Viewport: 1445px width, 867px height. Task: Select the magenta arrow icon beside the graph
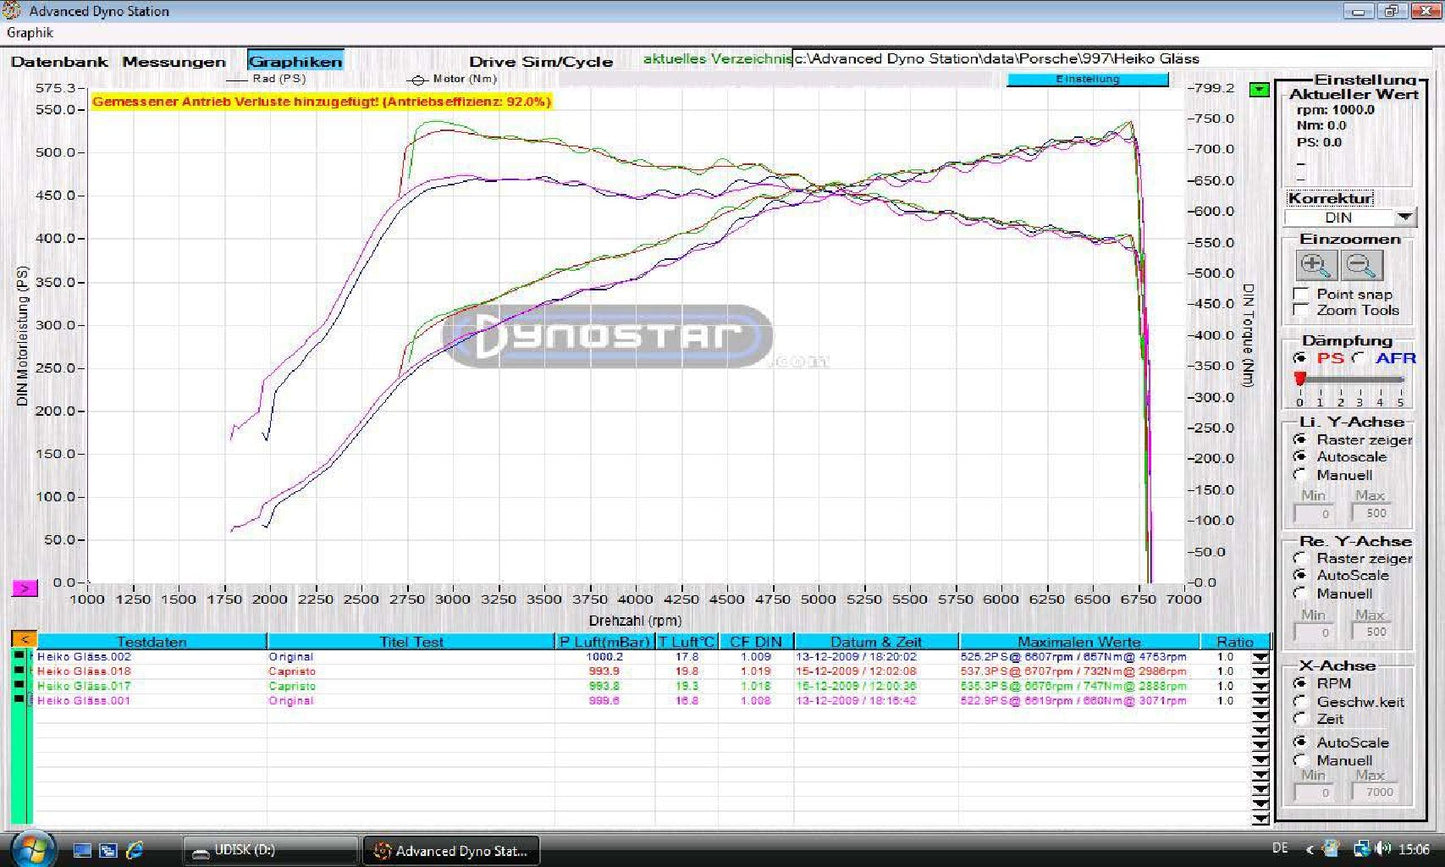pyautogui.click(x=23, y=588)
